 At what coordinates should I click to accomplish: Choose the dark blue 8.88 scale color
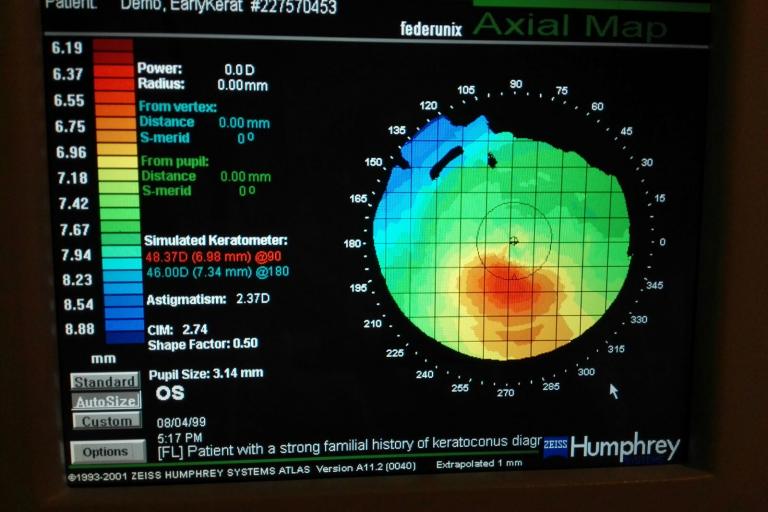point(112,329)
